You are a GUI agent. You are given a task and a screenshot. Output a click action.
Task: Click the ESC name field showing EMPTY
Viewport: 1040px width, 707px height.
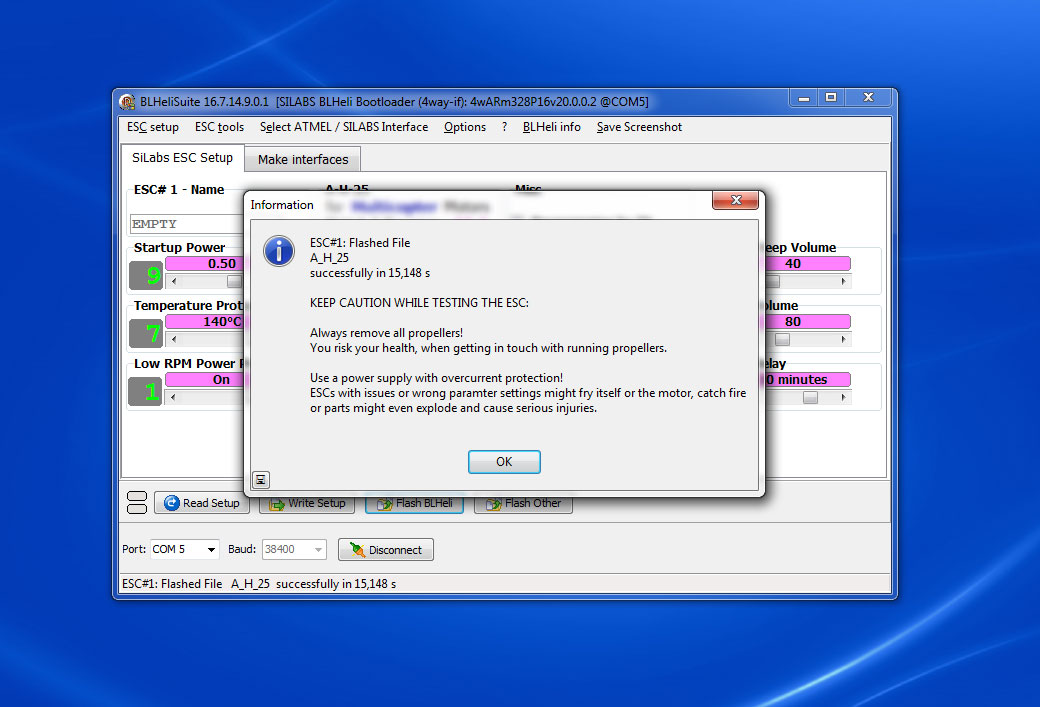click(x=187, y=224)
